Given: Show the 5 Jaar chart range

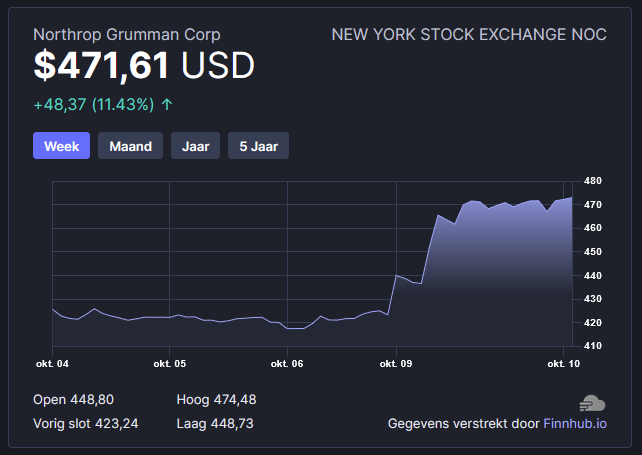Looking at the screenshot, I should click(x=258, y=145).
